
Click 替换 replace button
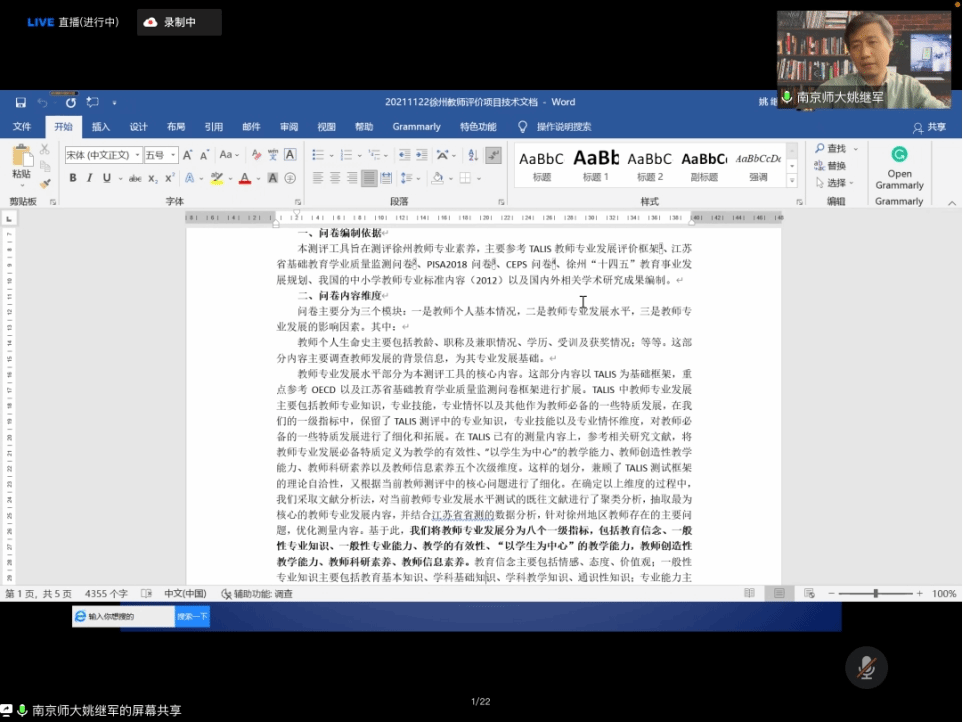830,166
